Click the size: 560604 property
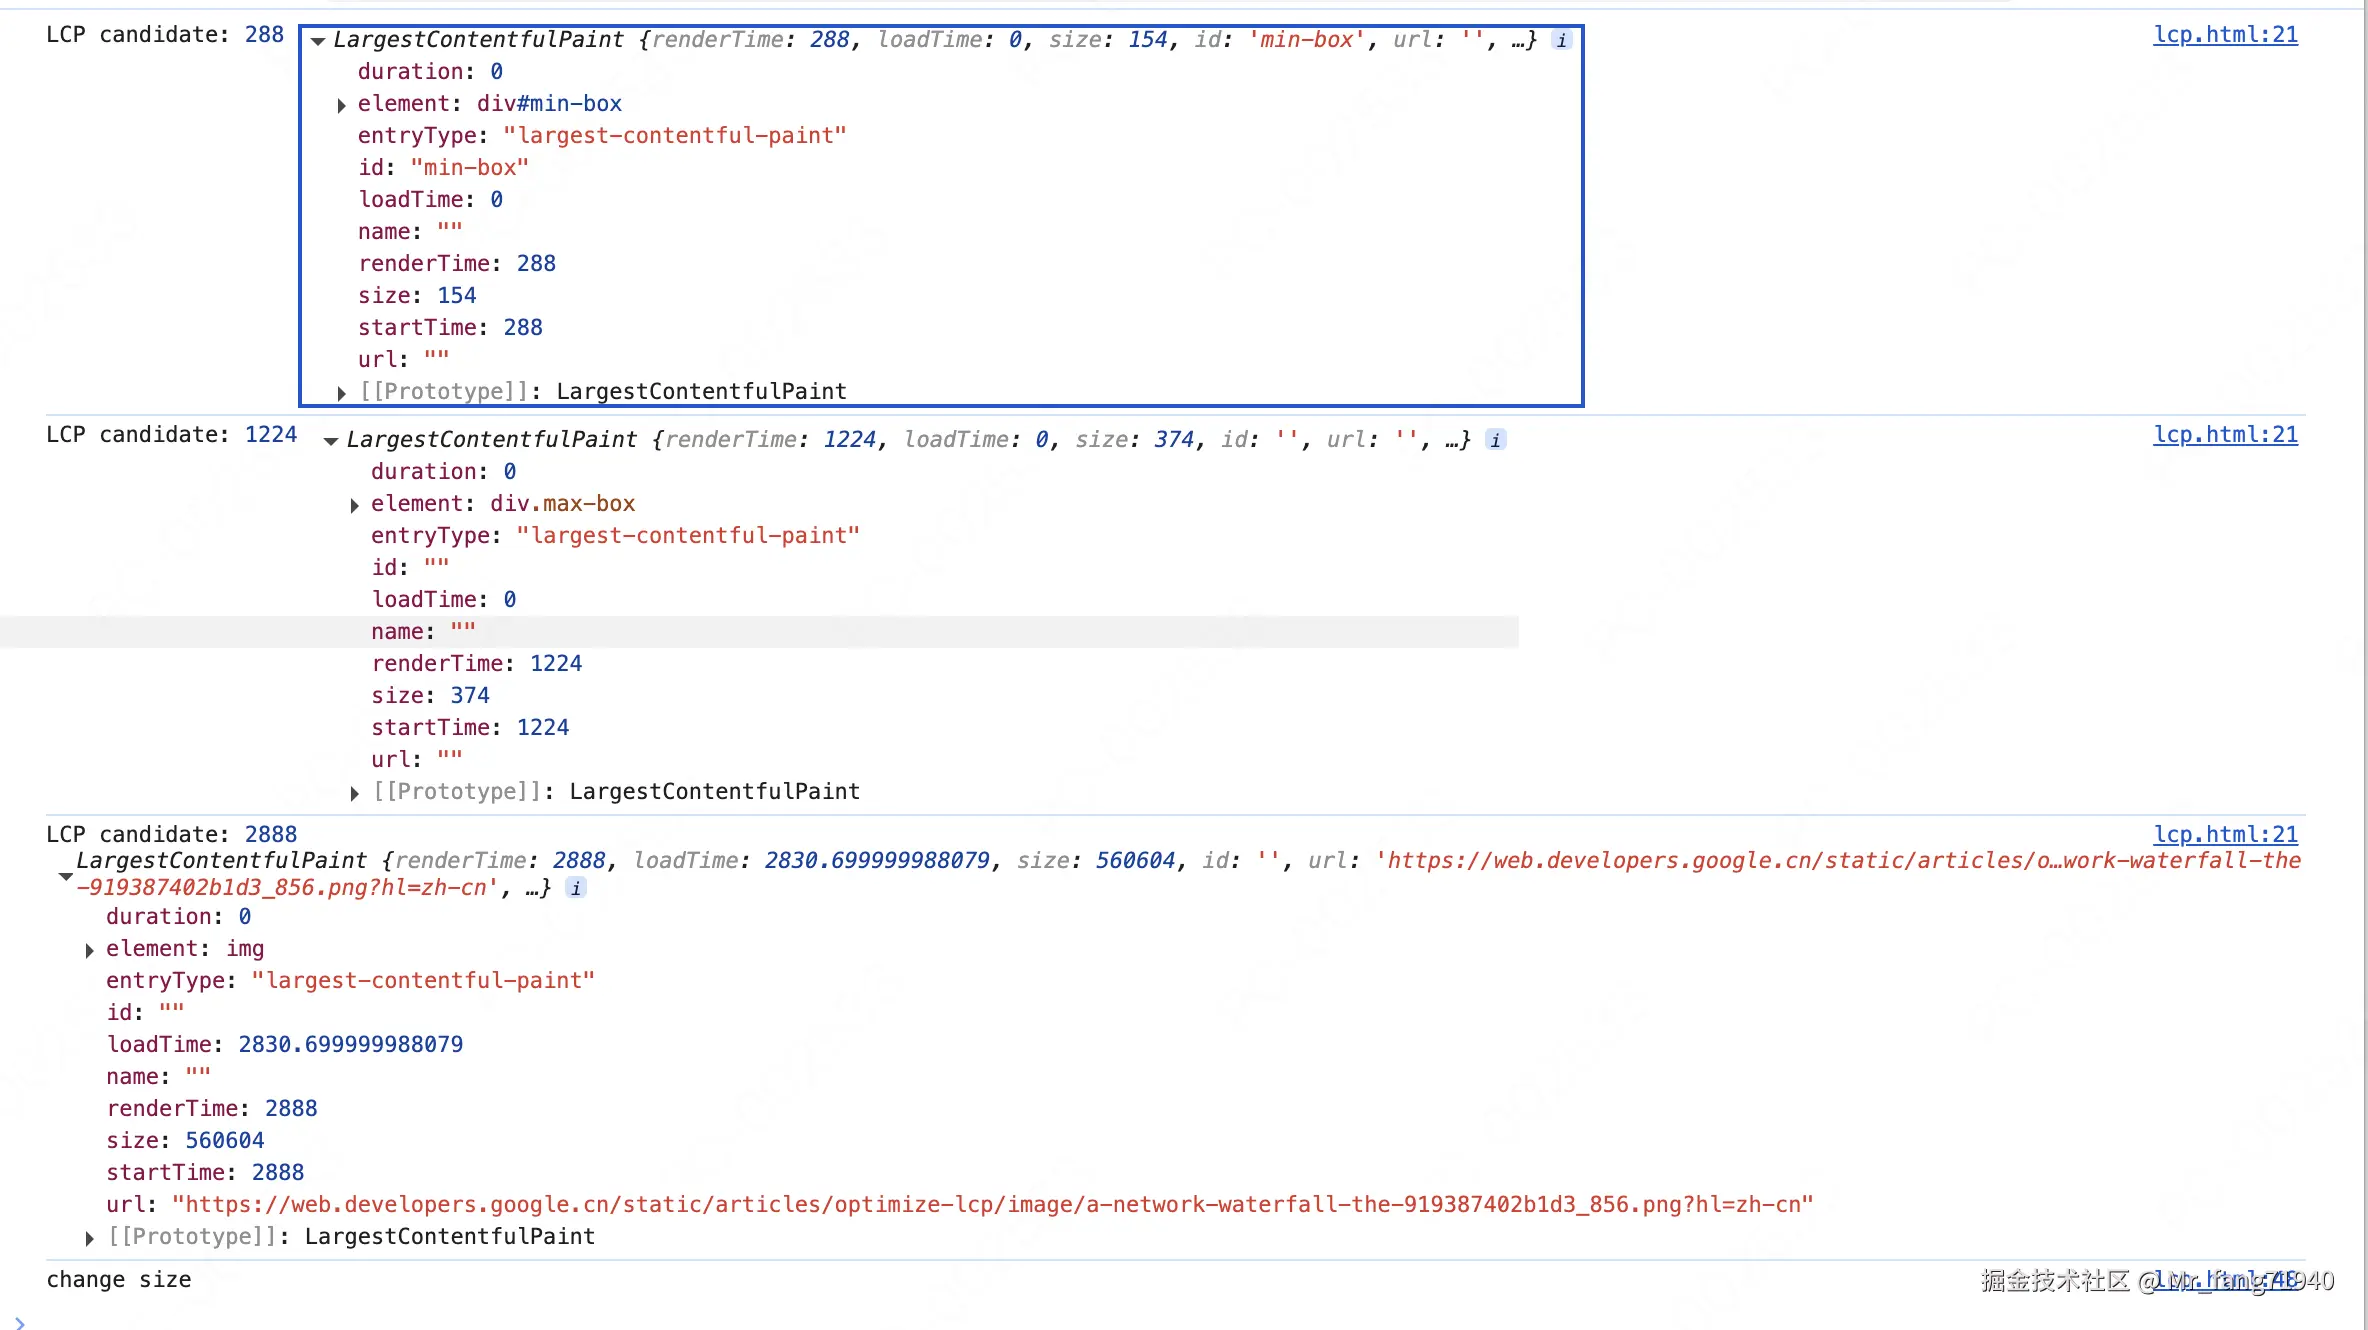Viewport: 2368px width, 1330px height. click(x=186, y=1141)
